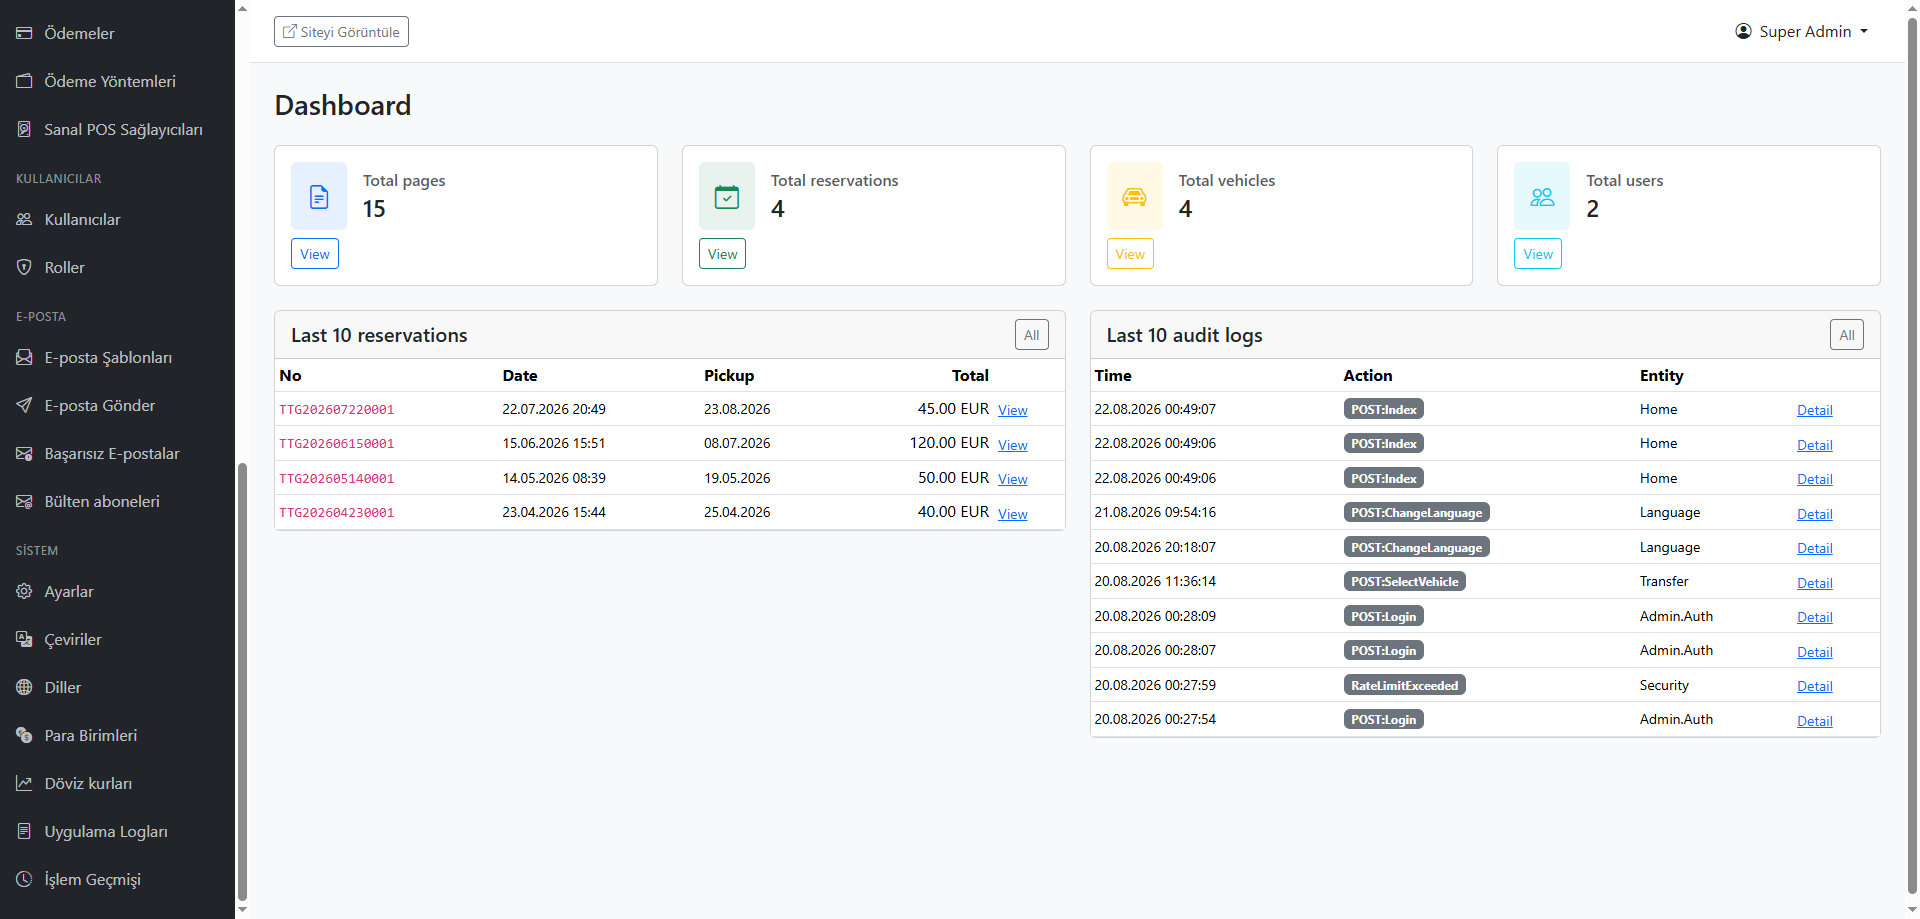The height and width of the screenshot is (919, 1920).
Task: Click the Ödemeler credit card icon
Action: pos(24,33)
